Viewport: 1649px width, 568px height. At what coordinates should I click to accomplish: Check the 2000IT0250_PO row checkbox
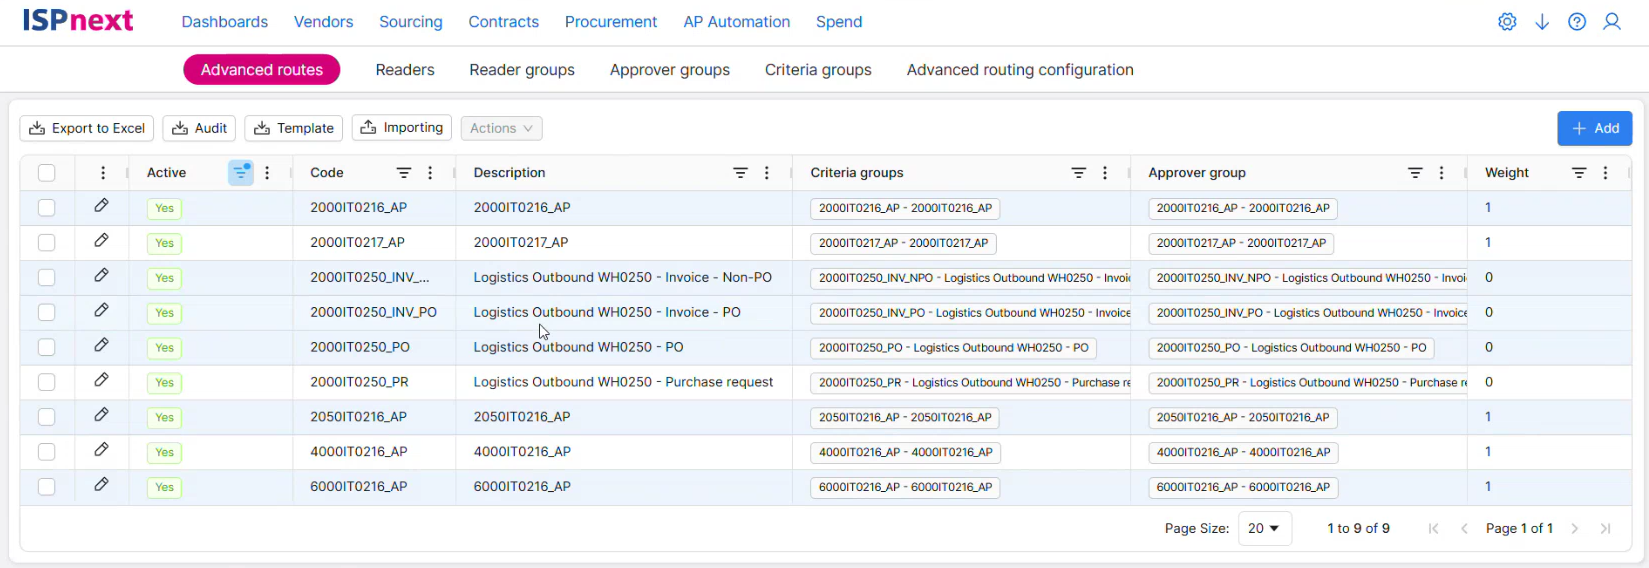point(47,347)
